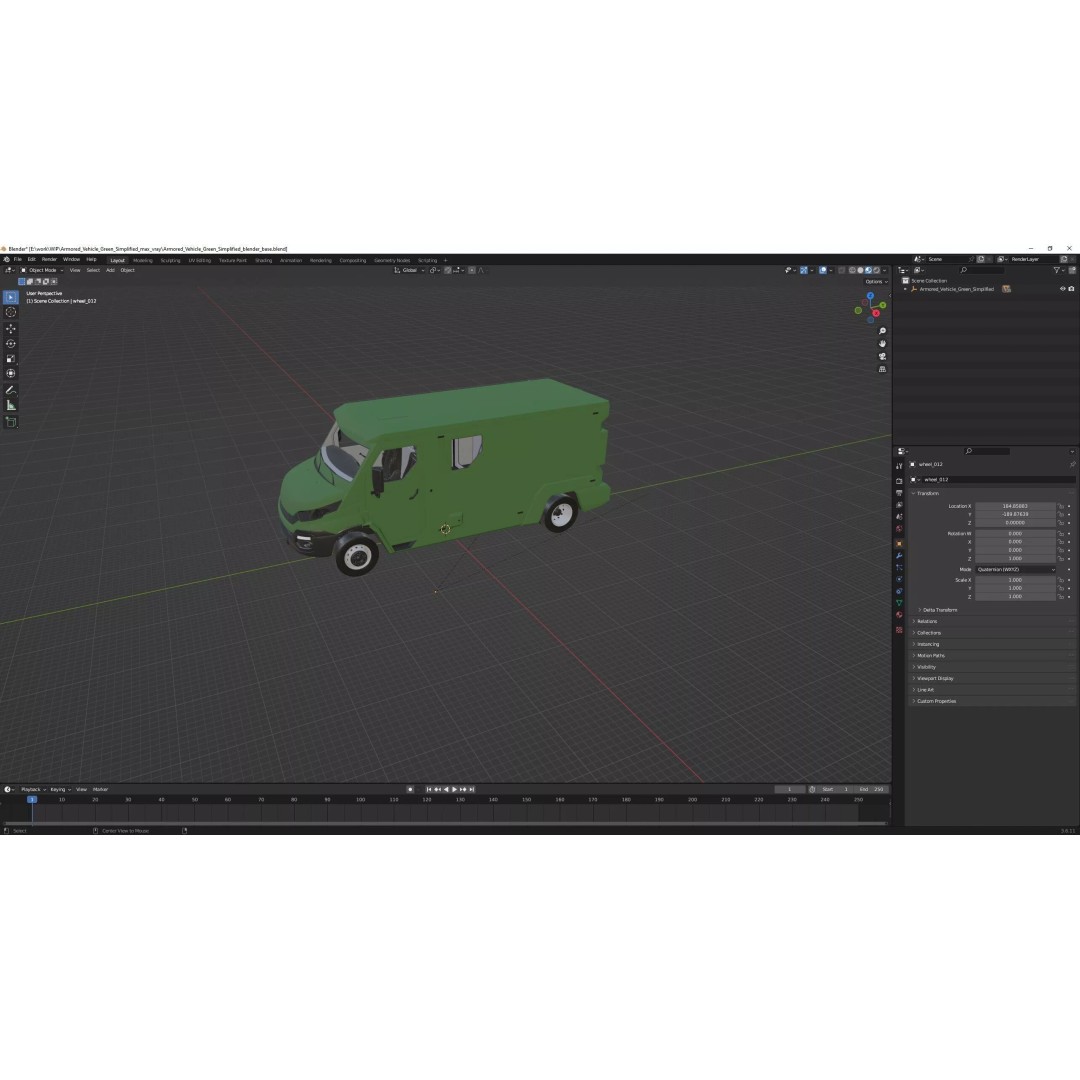Open the Object Data properties tab
The image size is (1080, 1080).
tap(899, 603)
